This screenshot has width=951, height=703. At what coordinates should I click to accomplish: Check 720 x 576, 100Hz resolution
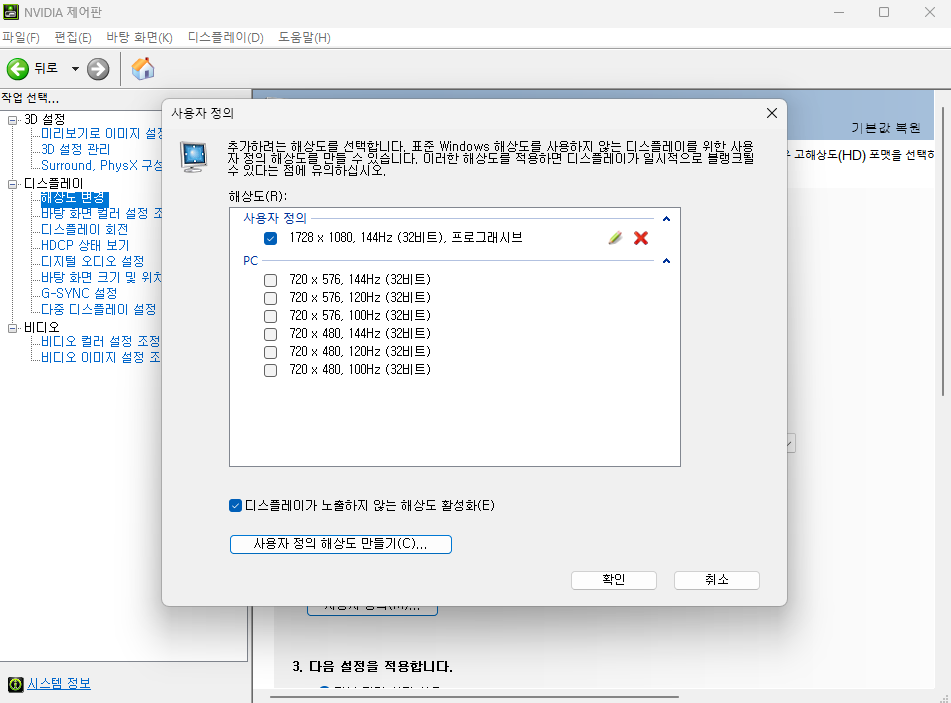click(x=271, y=316)
